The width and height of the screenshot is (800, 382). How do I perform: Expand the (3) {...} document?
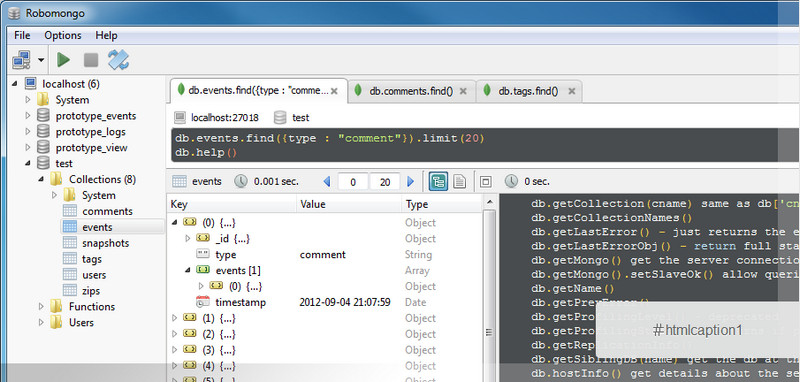tap(174, 349)
